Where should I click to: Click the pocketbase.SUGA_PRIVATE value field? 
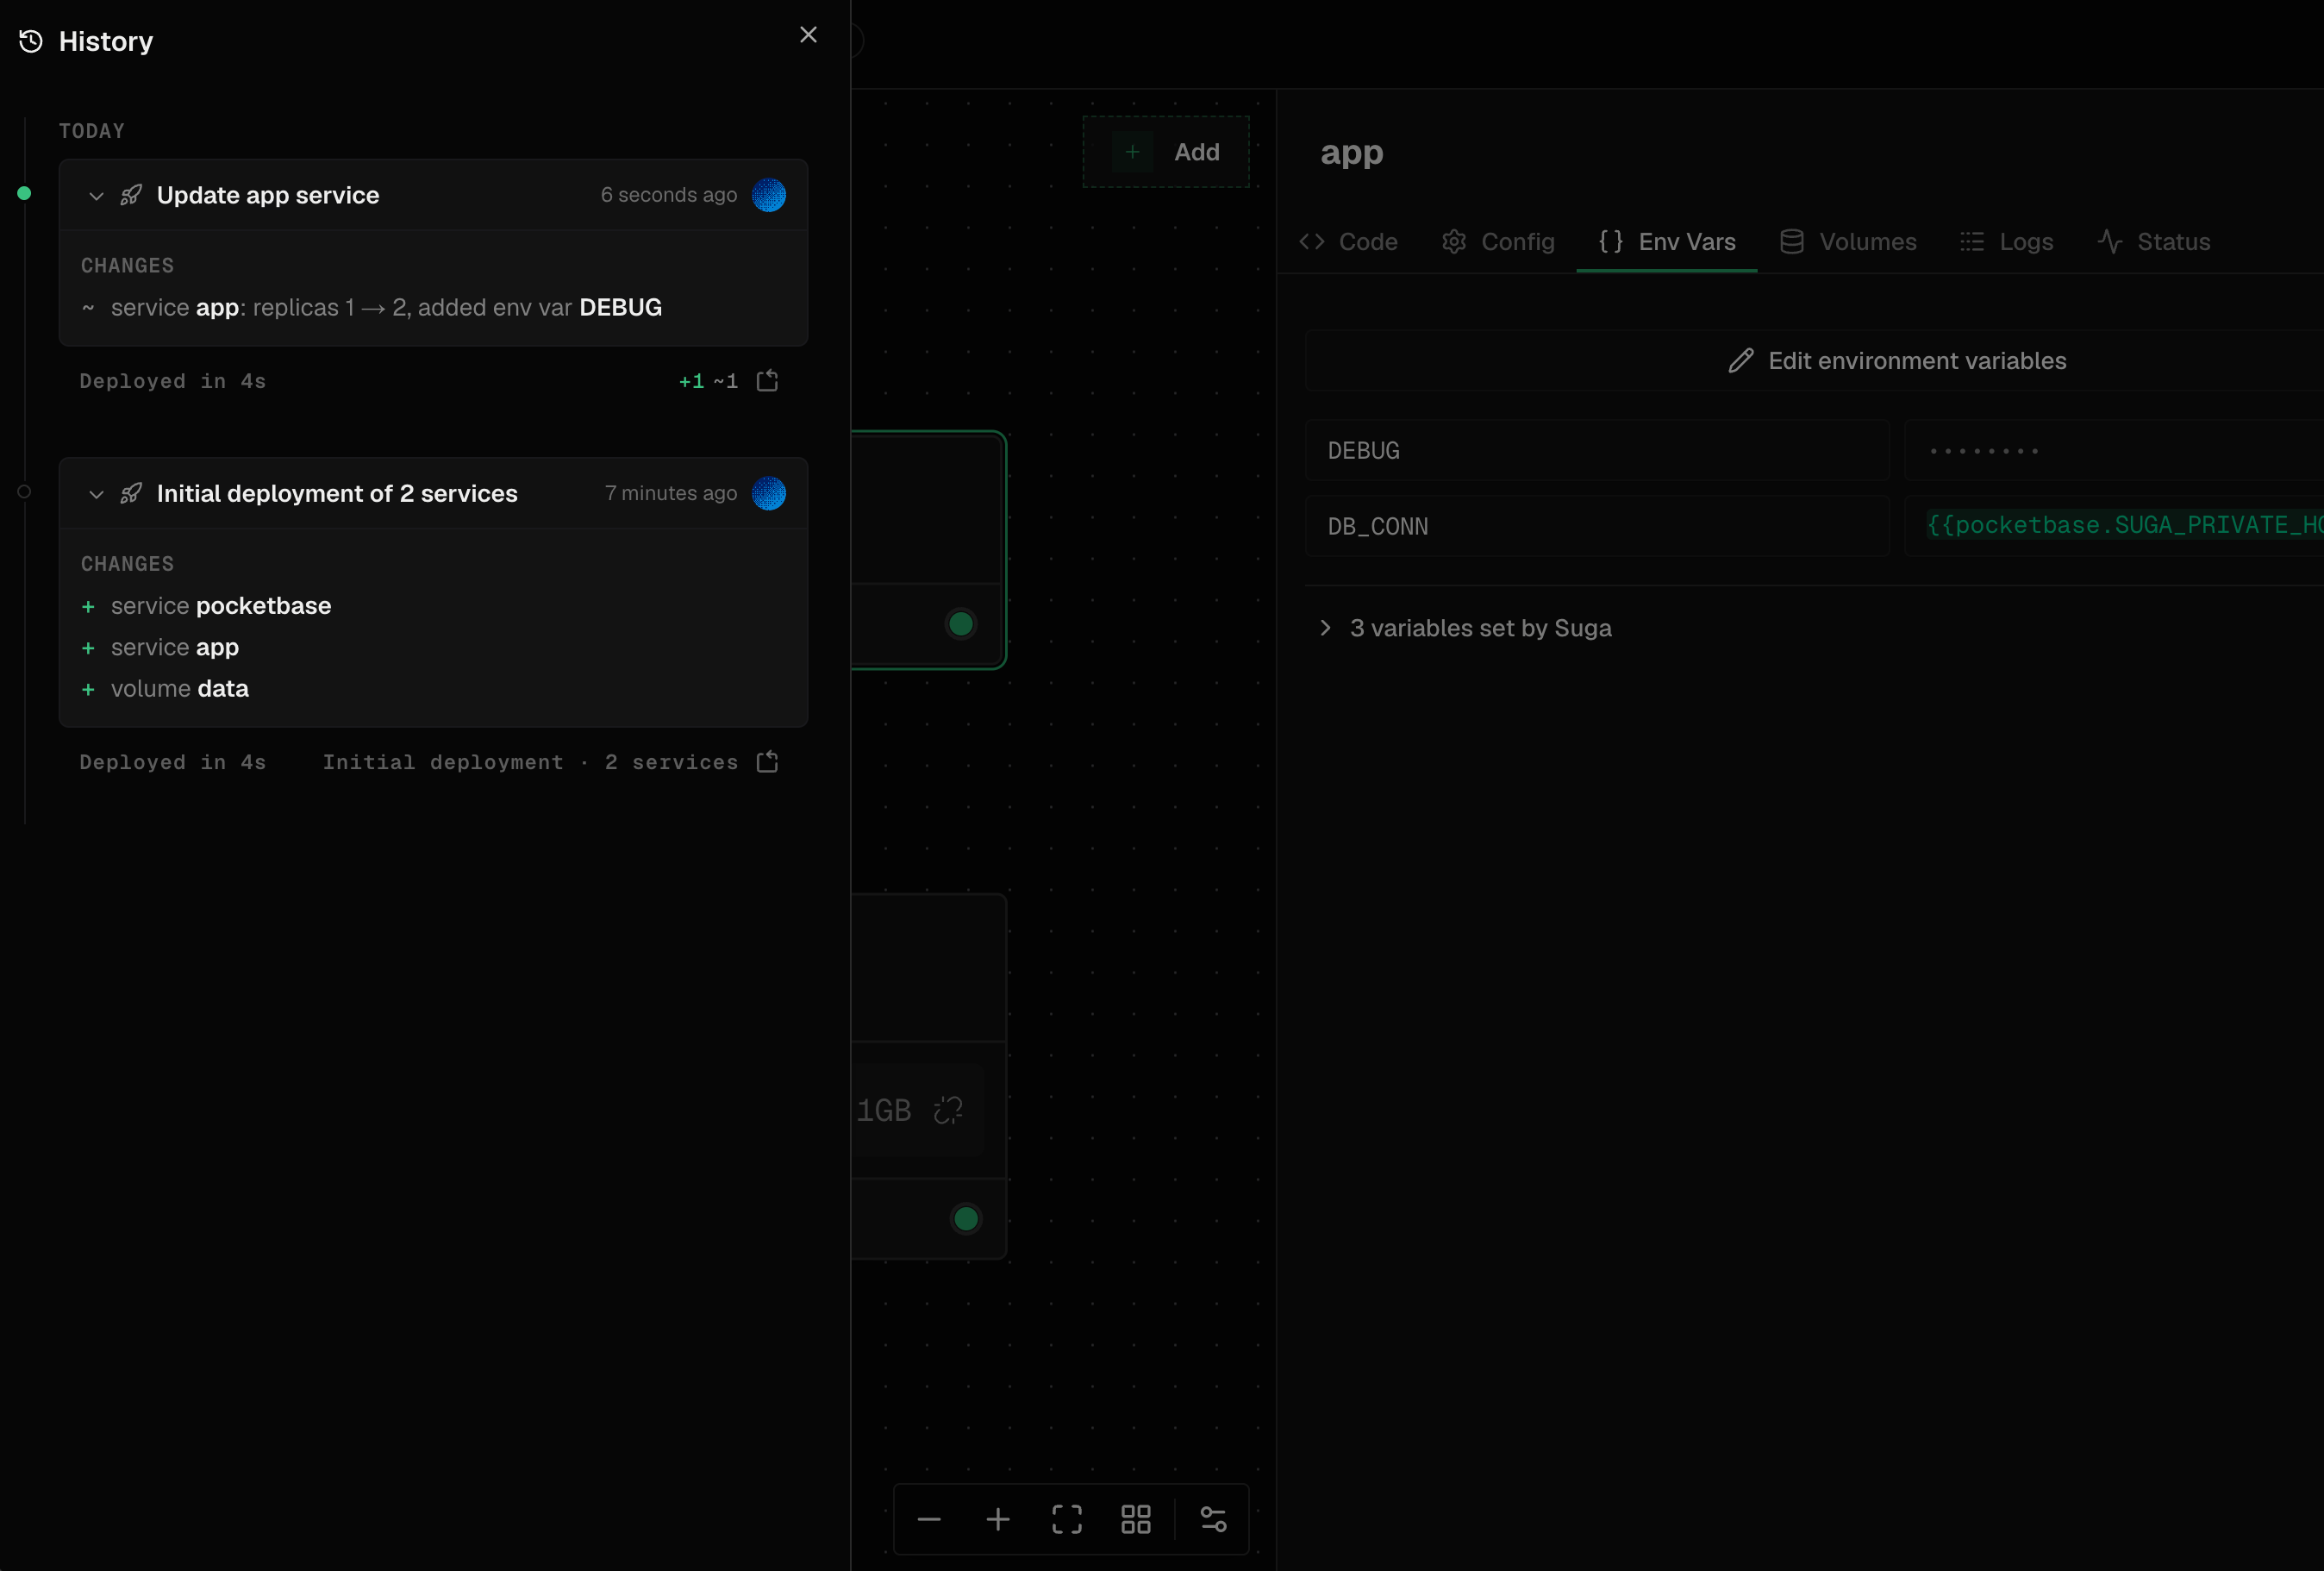(2114, 526)
